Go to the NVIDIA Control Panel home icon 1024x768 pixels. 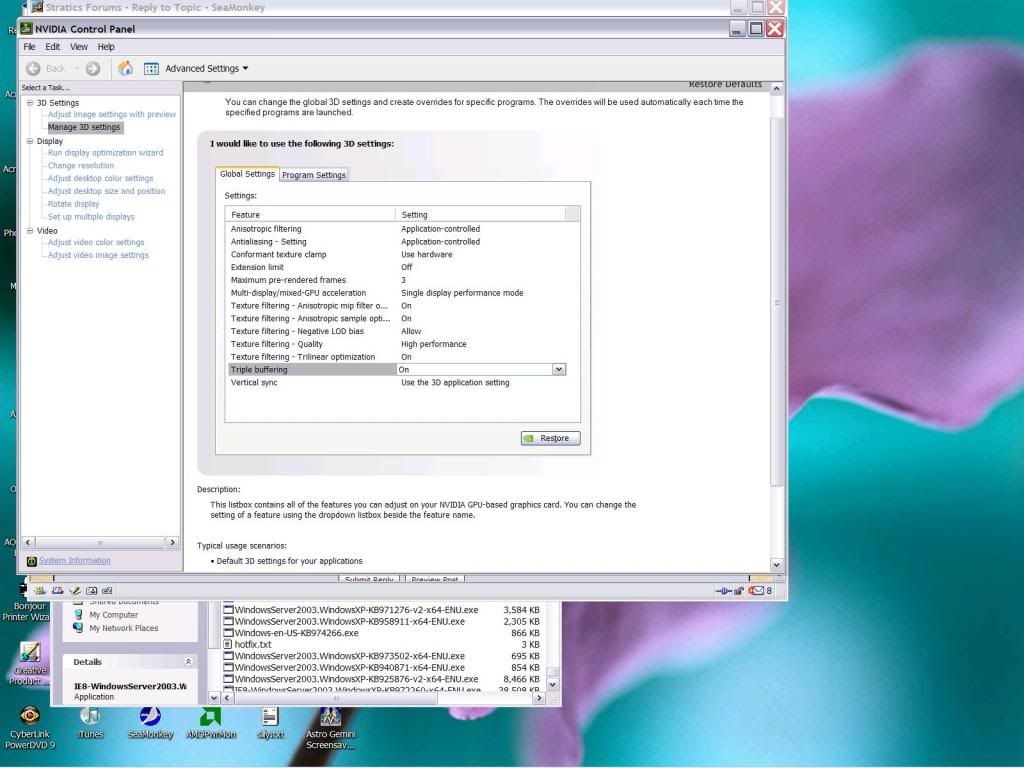125,68
